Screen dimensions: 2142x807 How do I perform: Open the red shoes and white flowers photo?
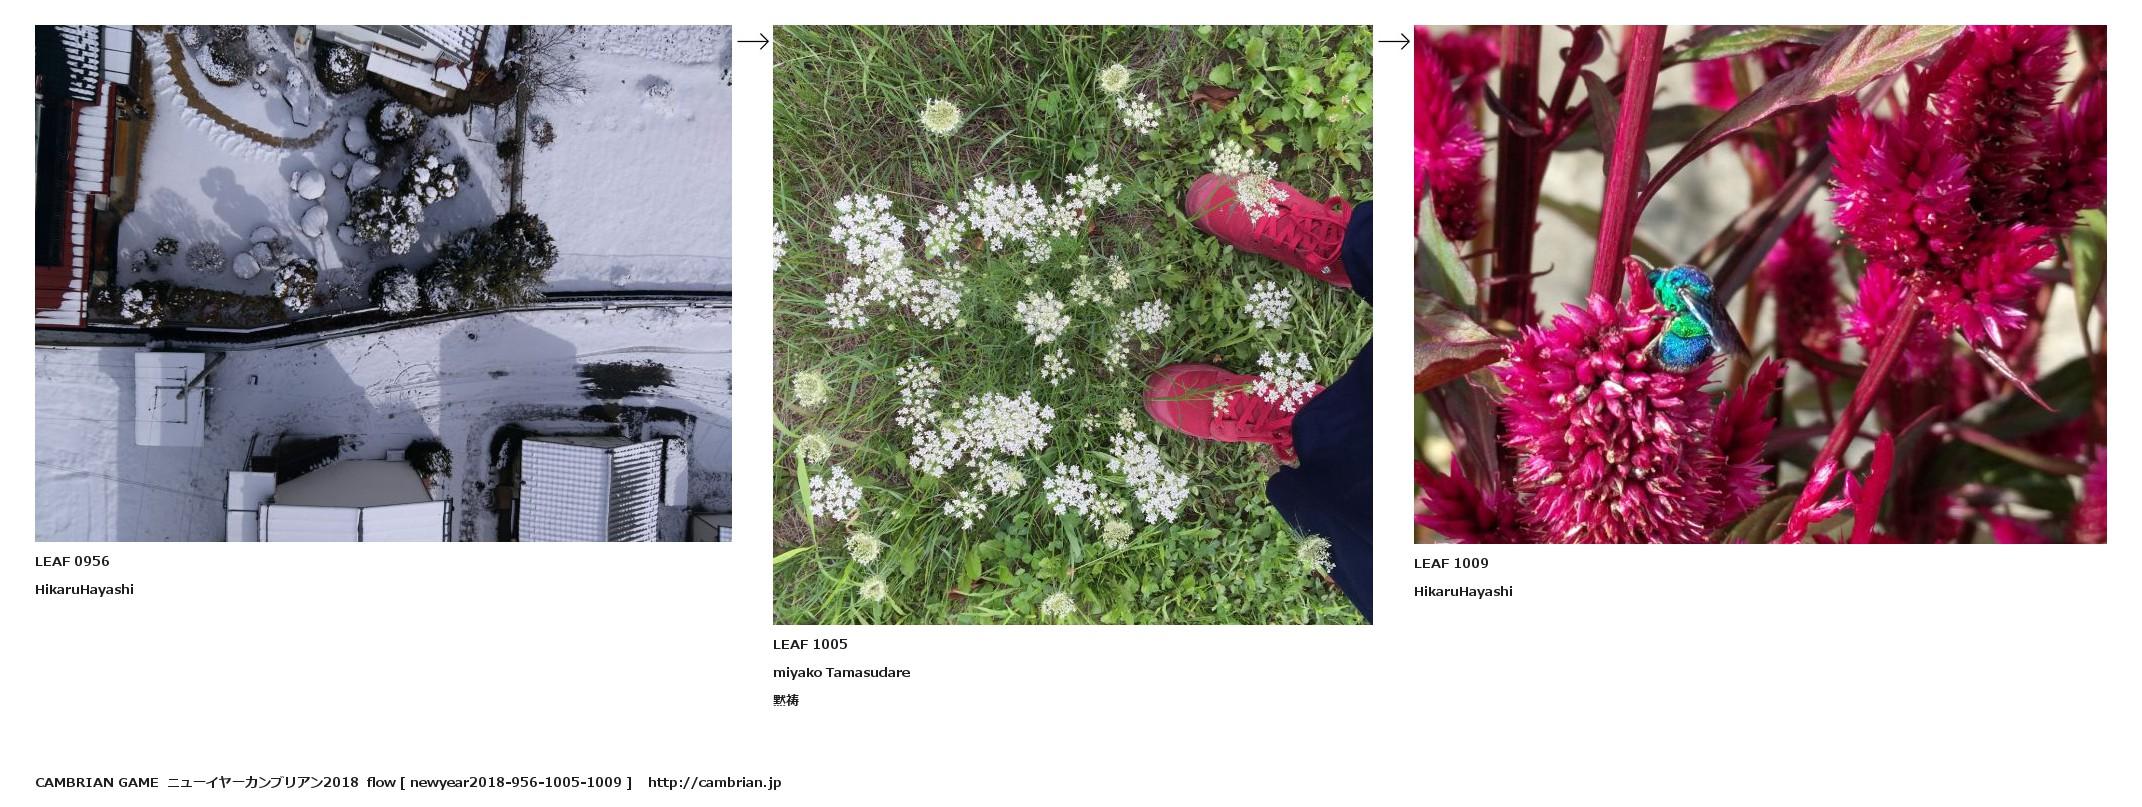[1072, 325]
